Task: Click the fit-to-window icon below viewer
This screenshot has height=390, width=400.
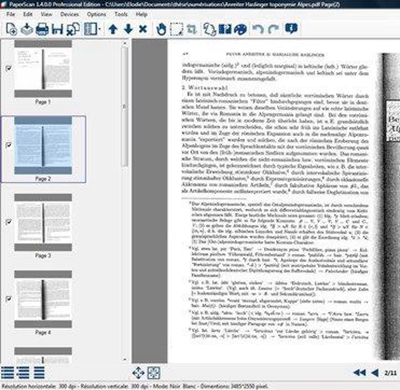Action: pos(154,373)
